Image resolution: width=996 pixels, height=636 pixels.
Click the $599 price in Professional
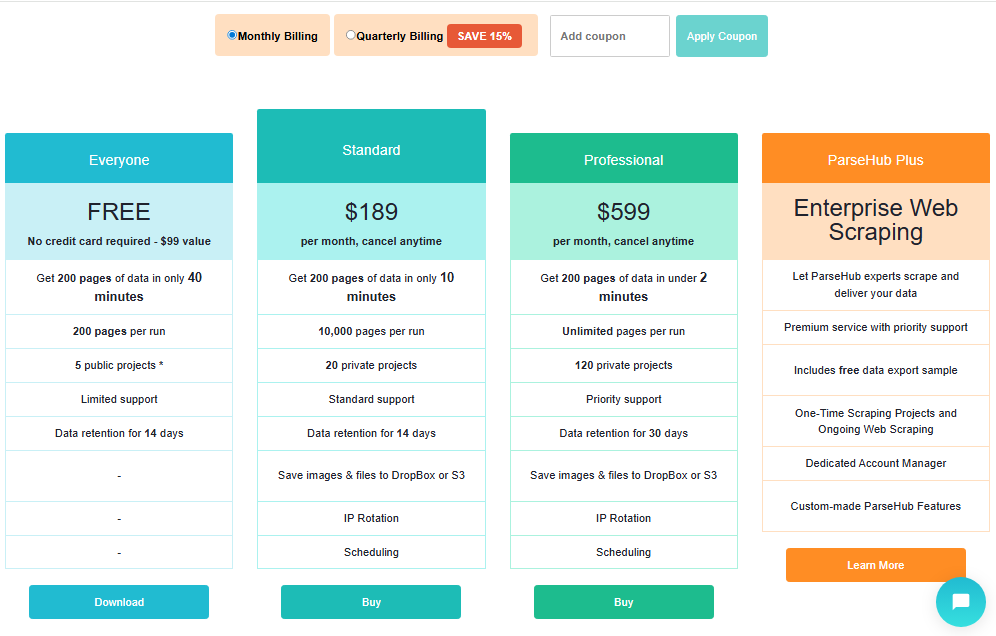(x=623, y=212)
